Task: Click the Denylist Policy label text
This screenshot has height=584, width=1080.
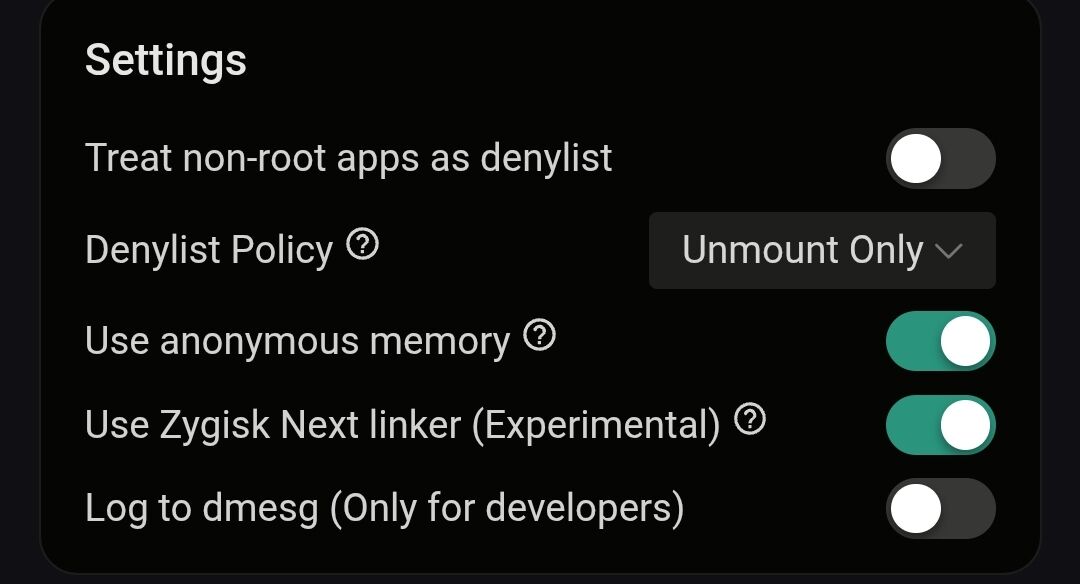Action: (209, 250)
